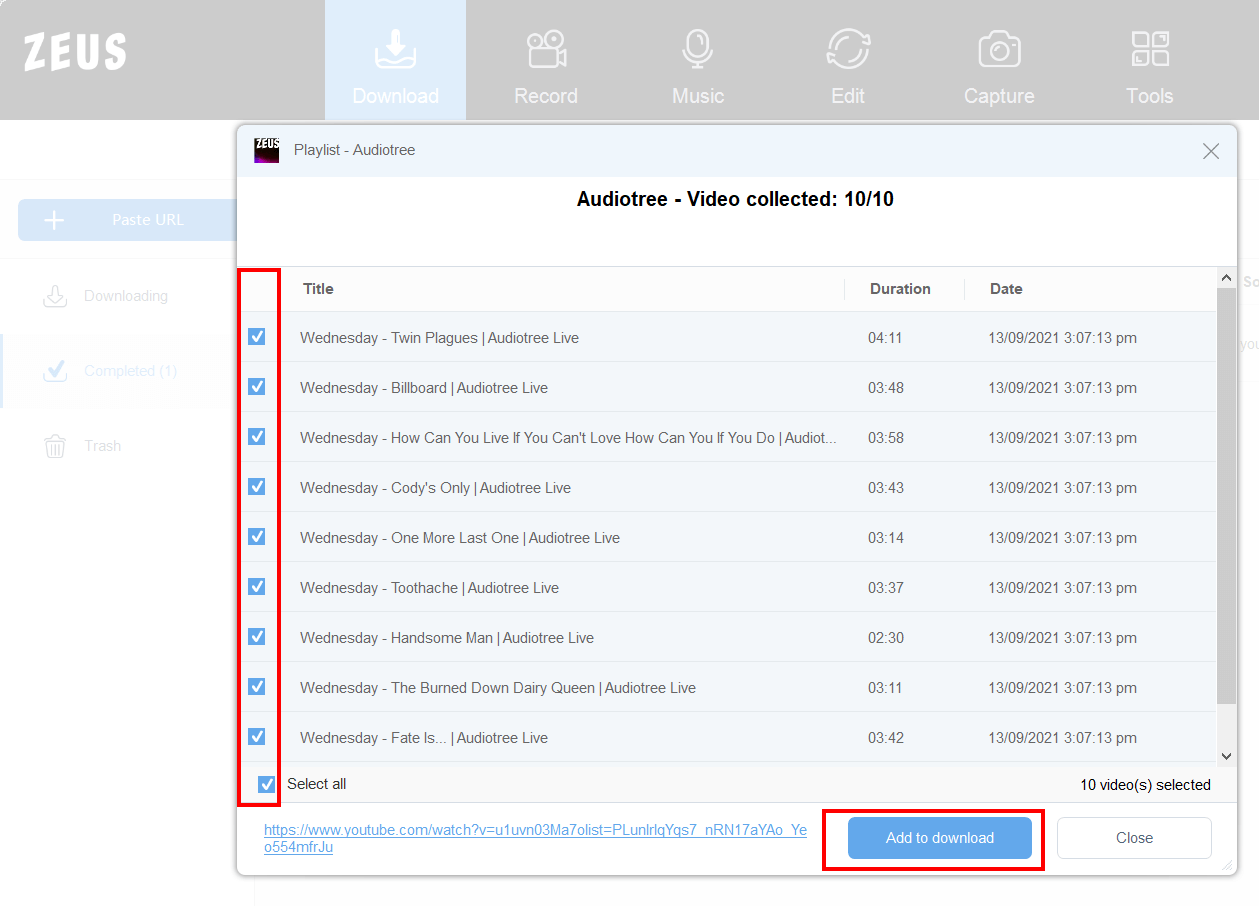Uncheck Twin Plagues video checkbox
1259x906 pixels.
pyautogui.click(x=257, y=337)
